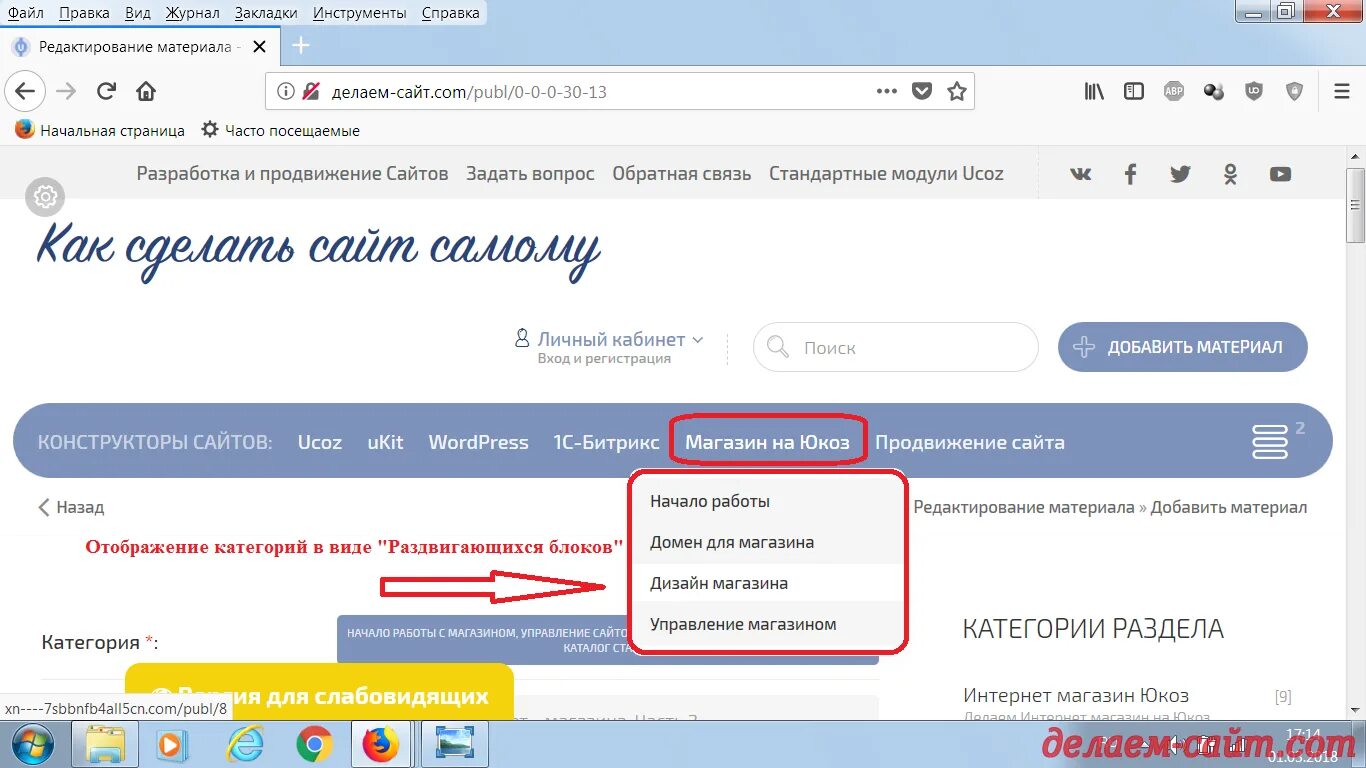
Task: Open Windows Explorer from taskbar
Action: (x=105, y=745)
